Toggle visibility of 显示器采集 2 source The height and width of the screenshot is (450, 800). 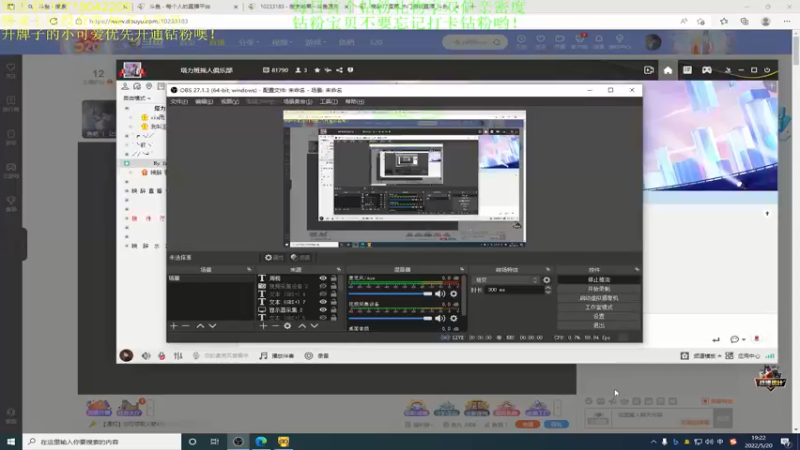coord(323,310)
